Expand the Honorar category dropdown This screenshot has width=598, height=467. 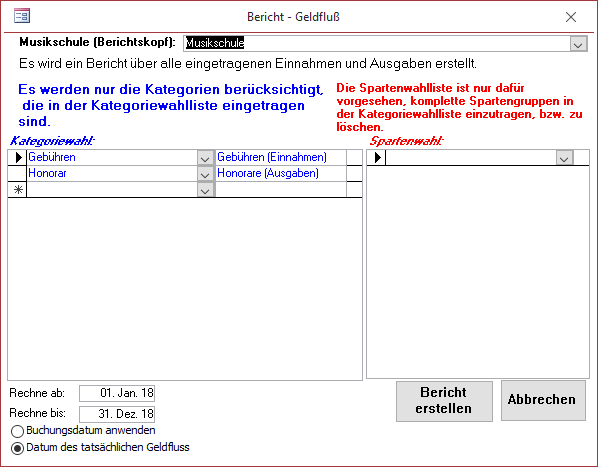point(205,173)
